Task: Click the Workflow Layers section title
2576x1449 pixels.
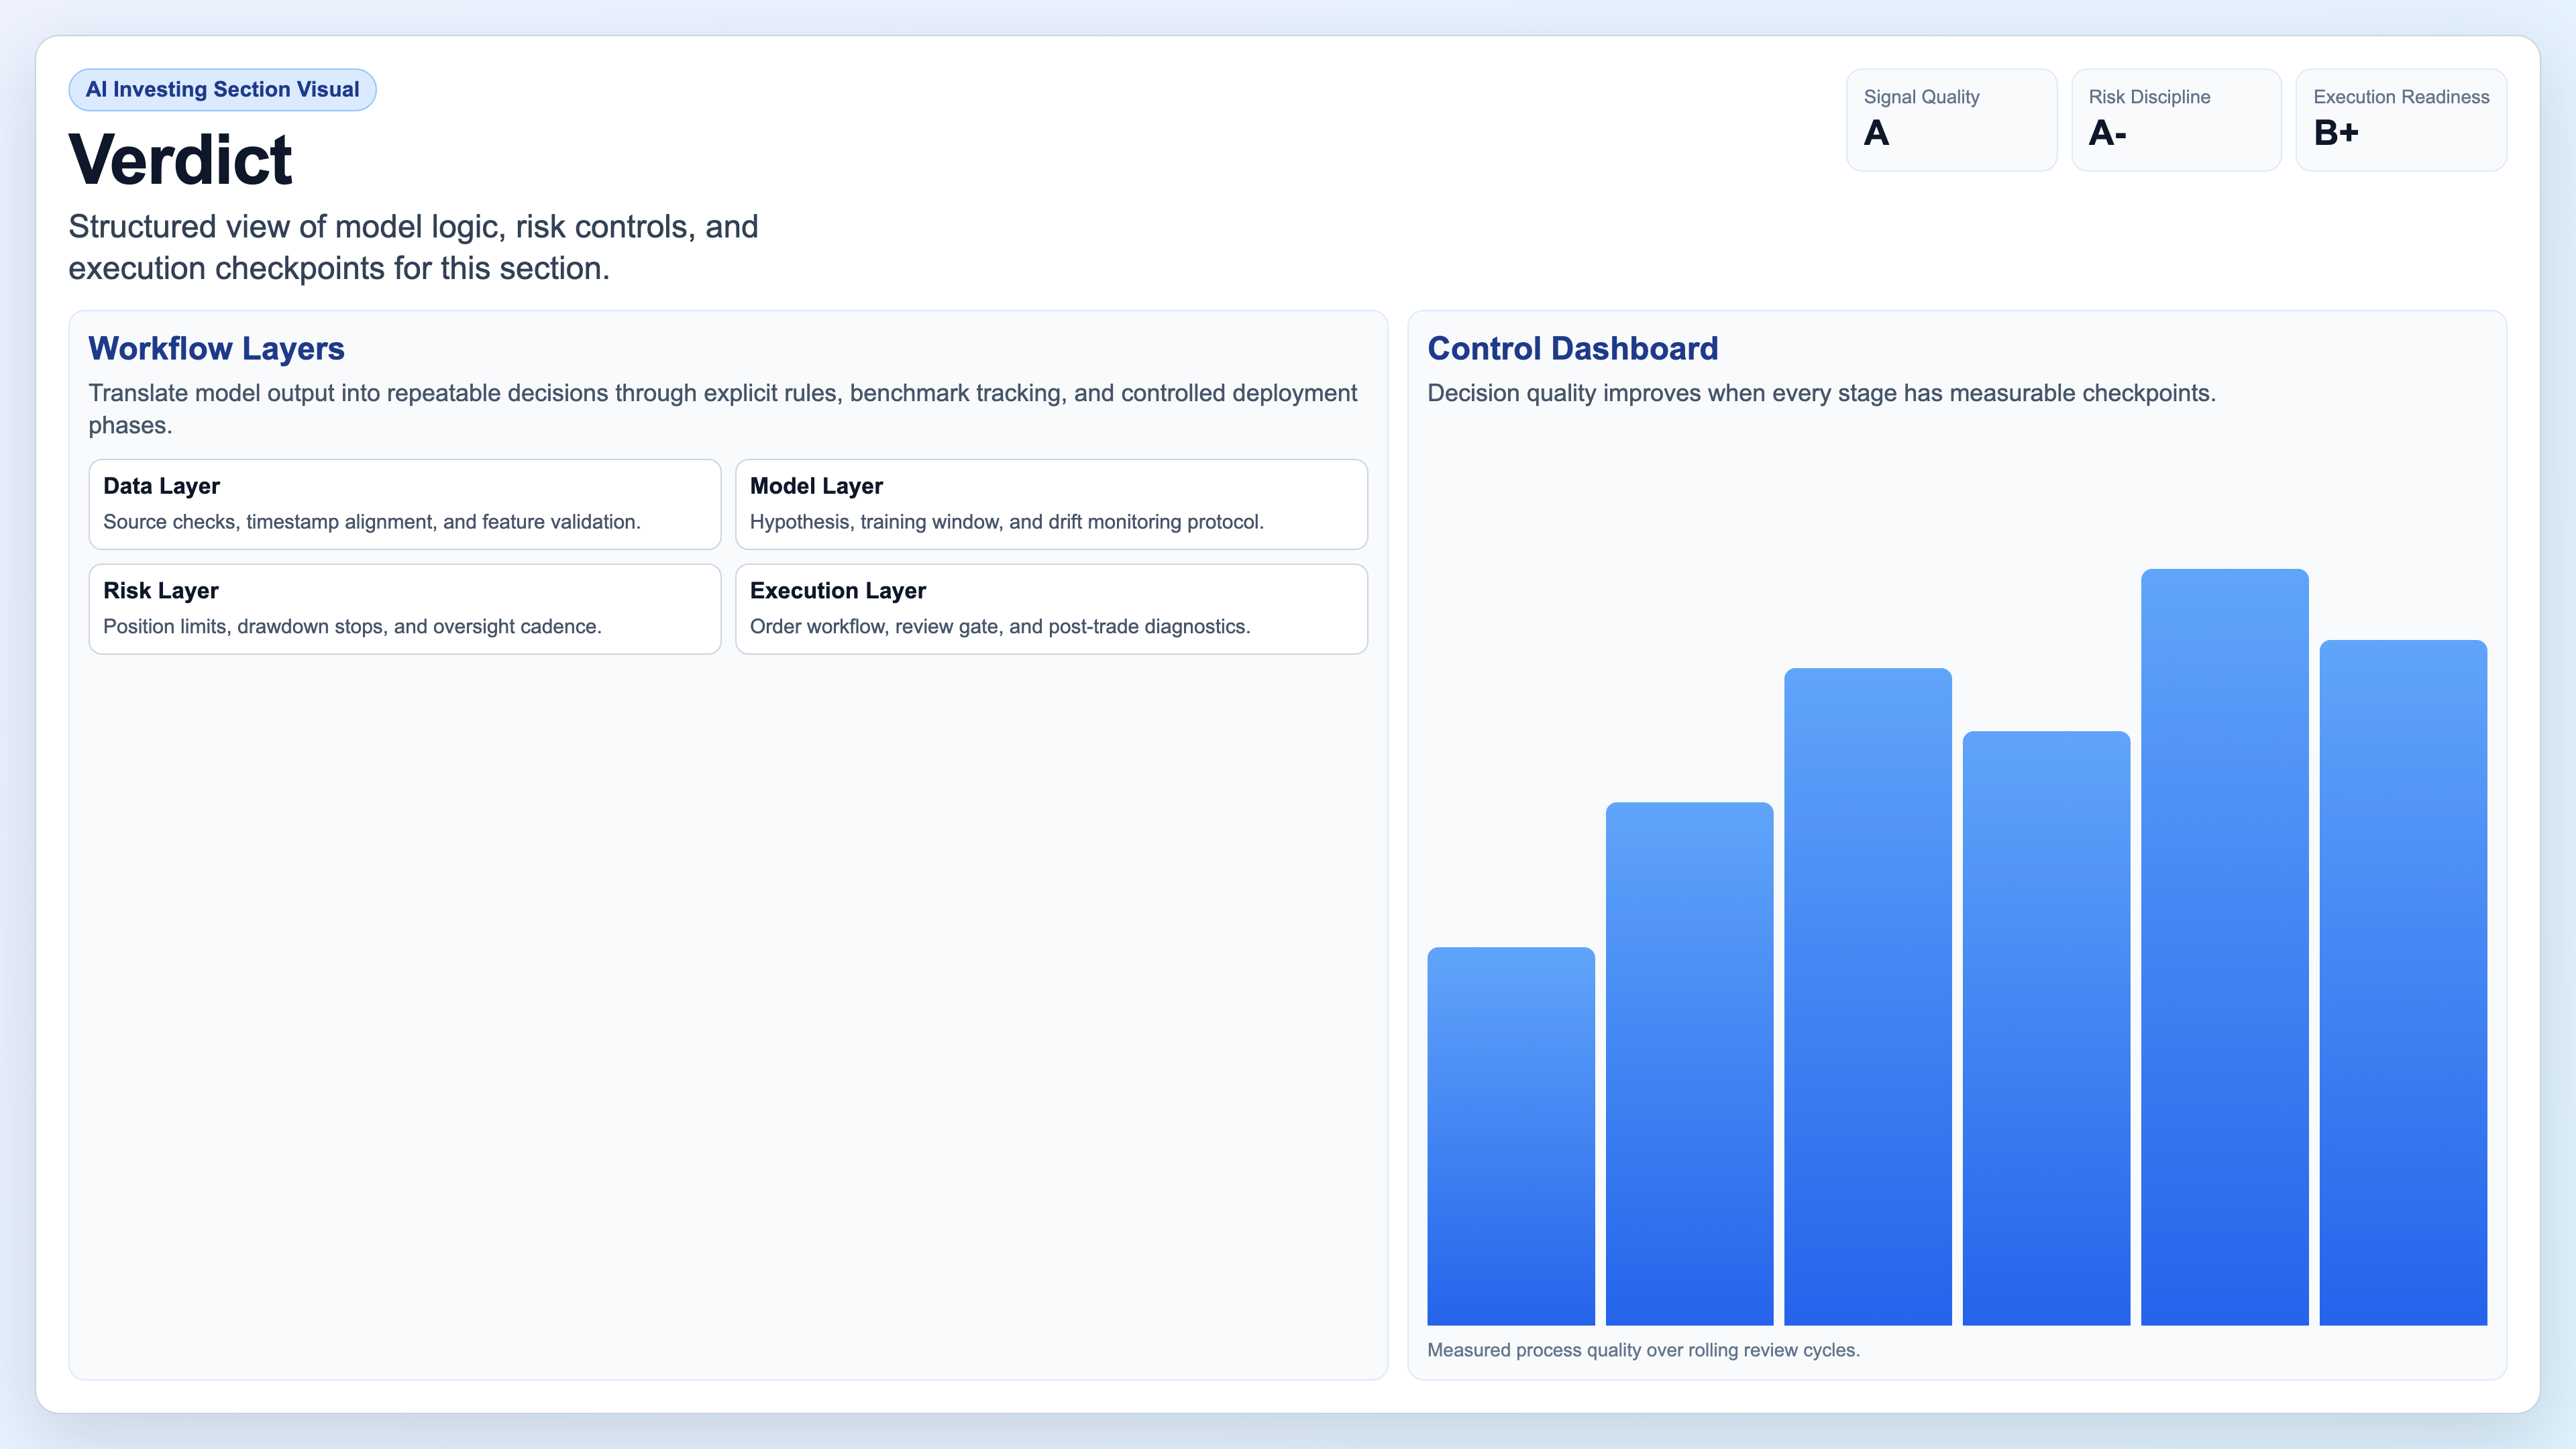Action: (216, 349)
